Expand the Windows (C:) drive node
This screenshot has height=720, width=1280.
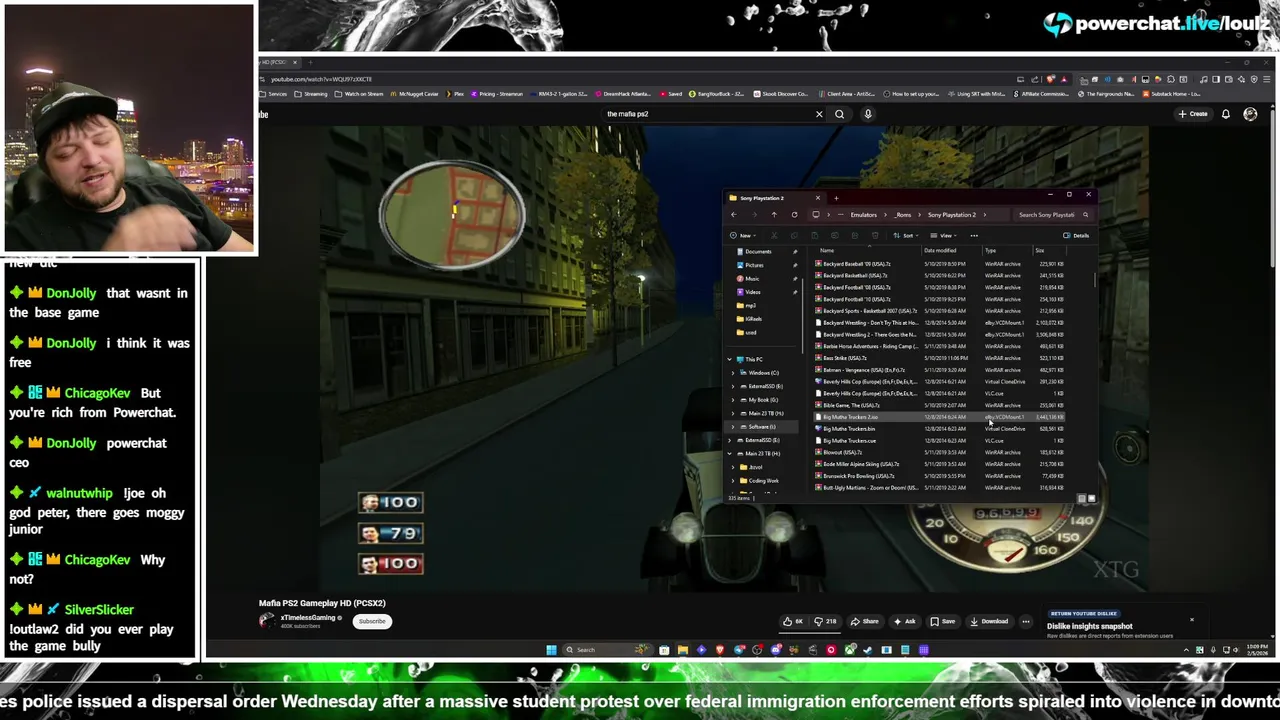733,373
